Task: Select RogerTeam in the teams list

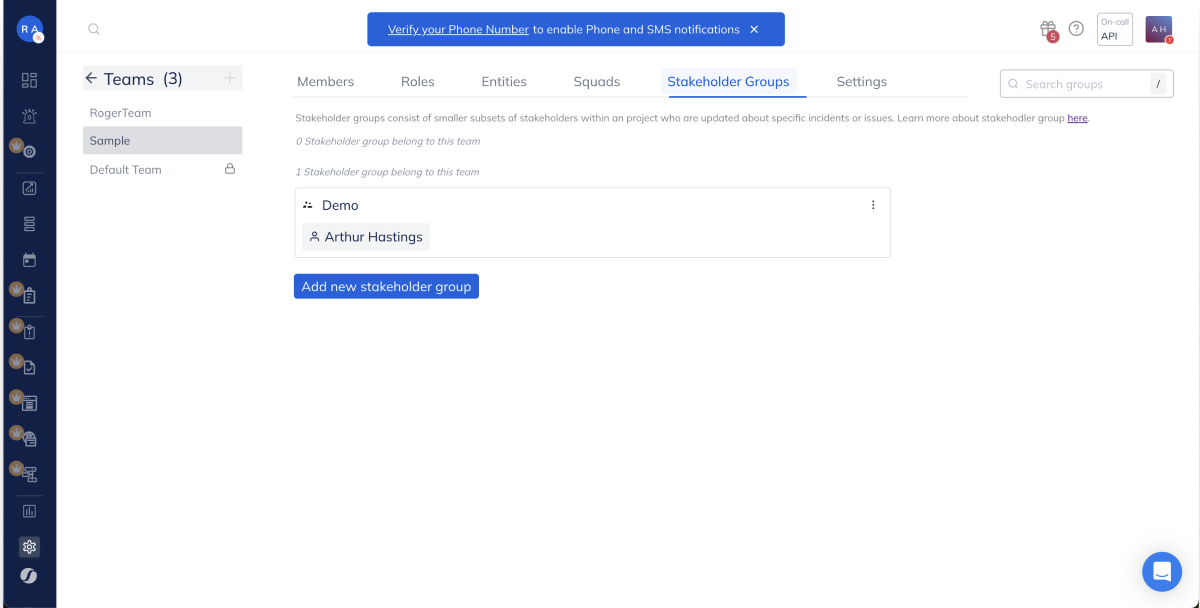Action: 121,113
